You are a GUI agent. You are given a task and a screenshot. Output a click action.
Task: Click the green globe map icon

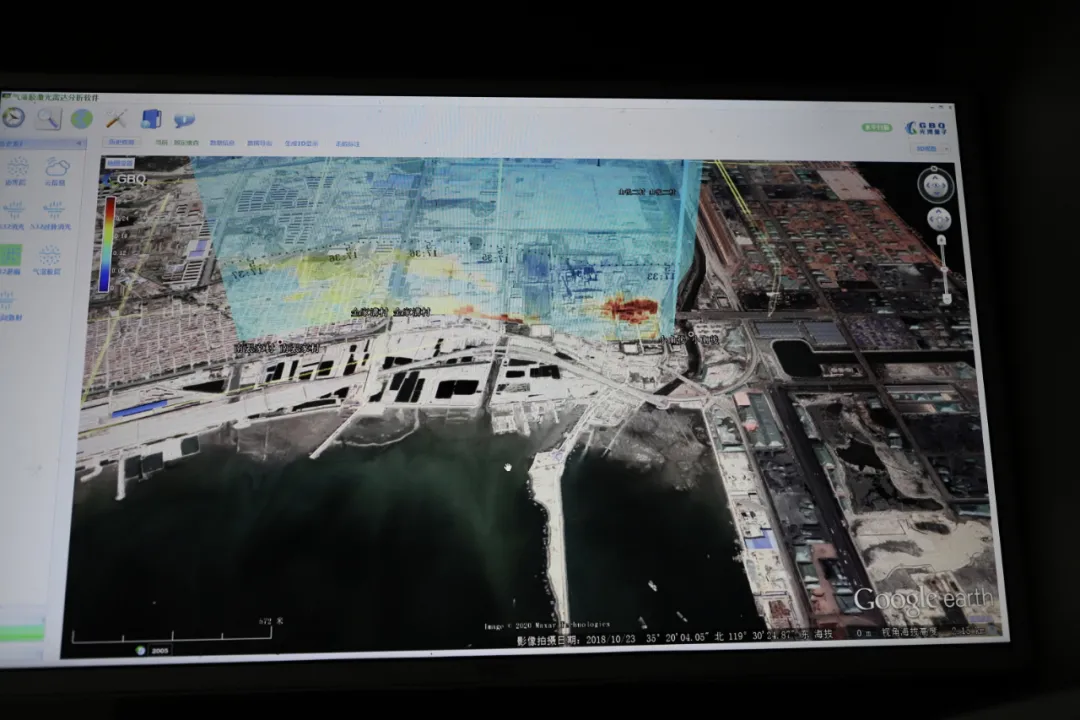tap(82, 119)
